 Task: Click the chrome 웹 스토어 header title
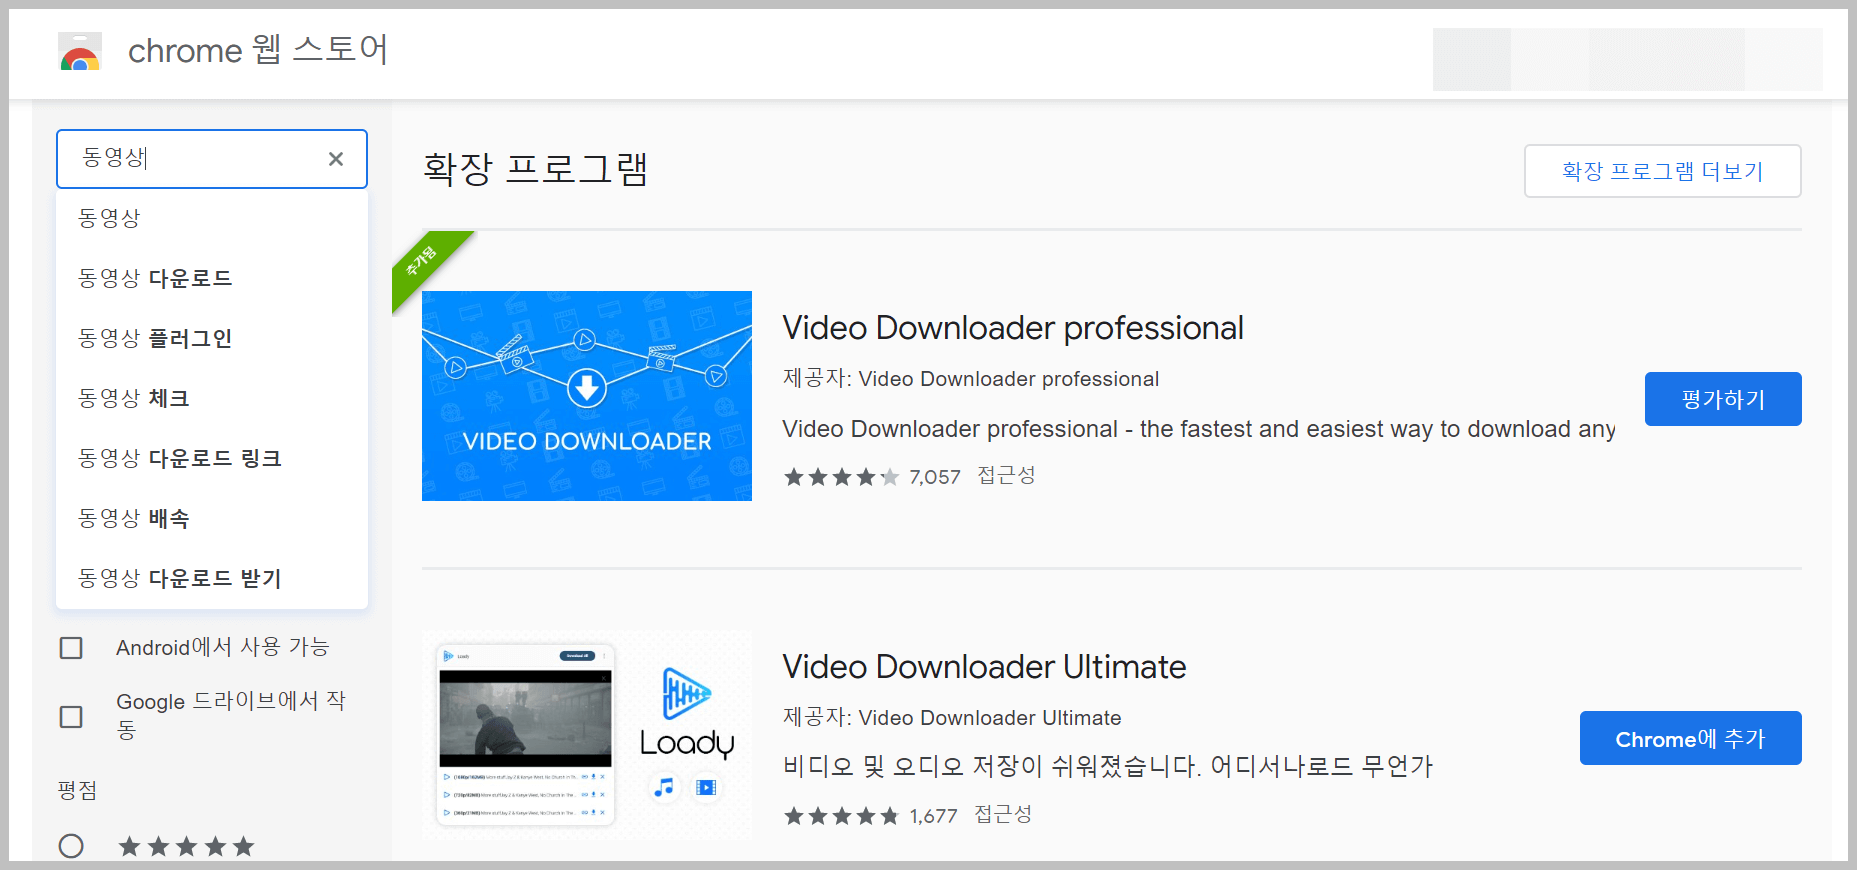point(258,50)
